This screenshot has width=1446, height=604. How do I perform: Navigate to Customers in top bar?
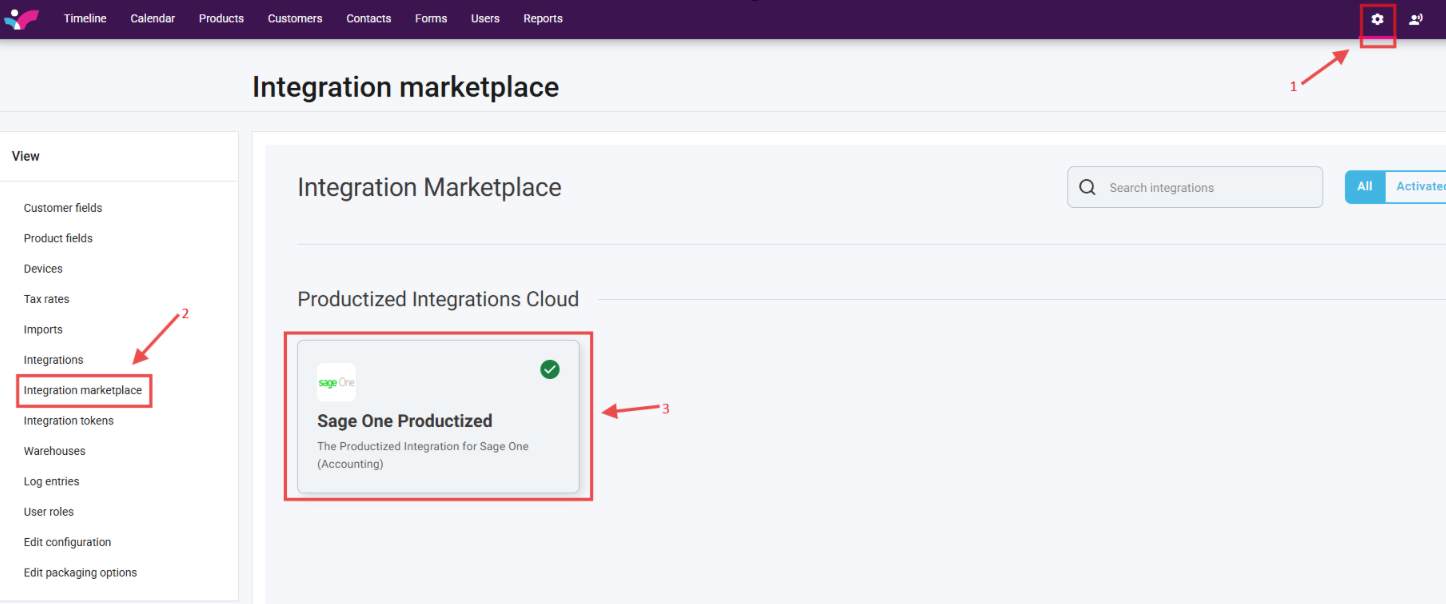(295, 19)
